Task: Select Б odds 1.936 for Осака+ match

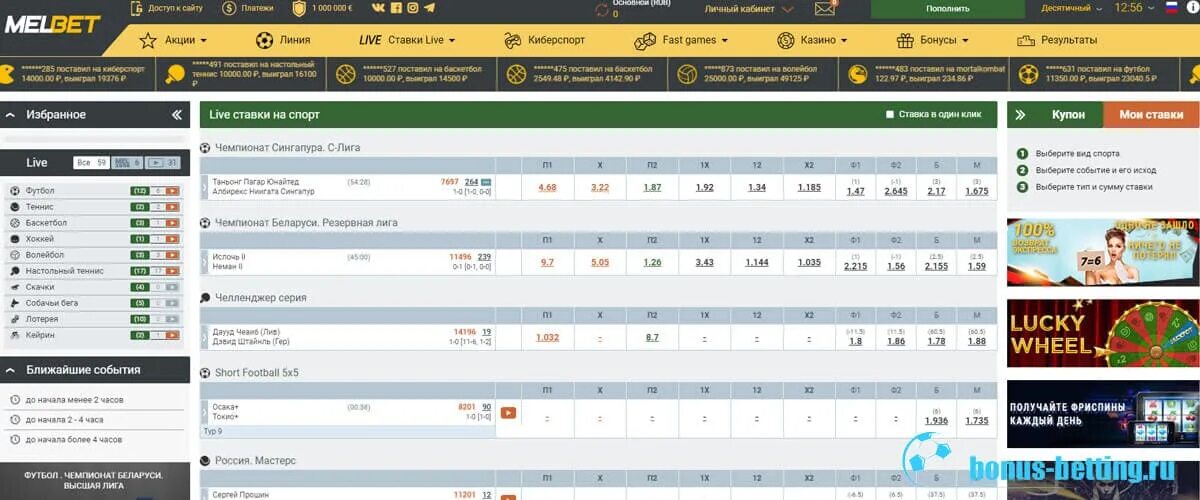Action: click(x=936, y=420)
